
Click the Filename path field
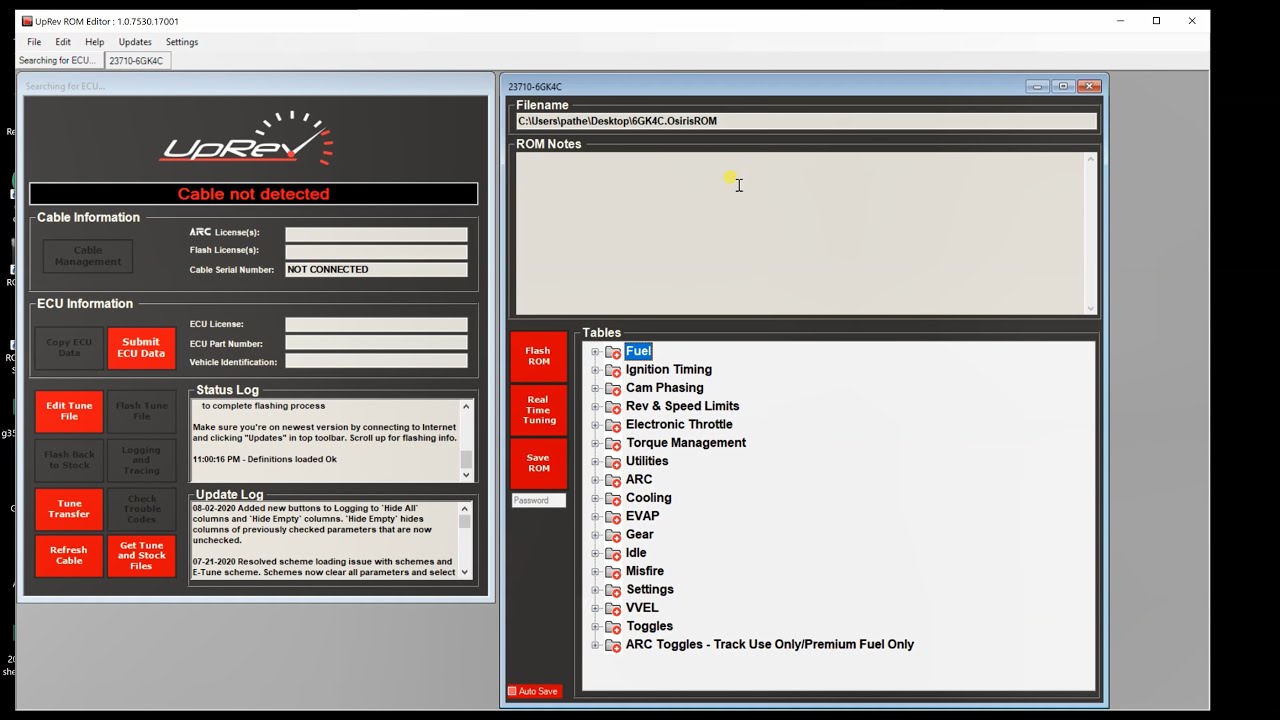(806, 121)
